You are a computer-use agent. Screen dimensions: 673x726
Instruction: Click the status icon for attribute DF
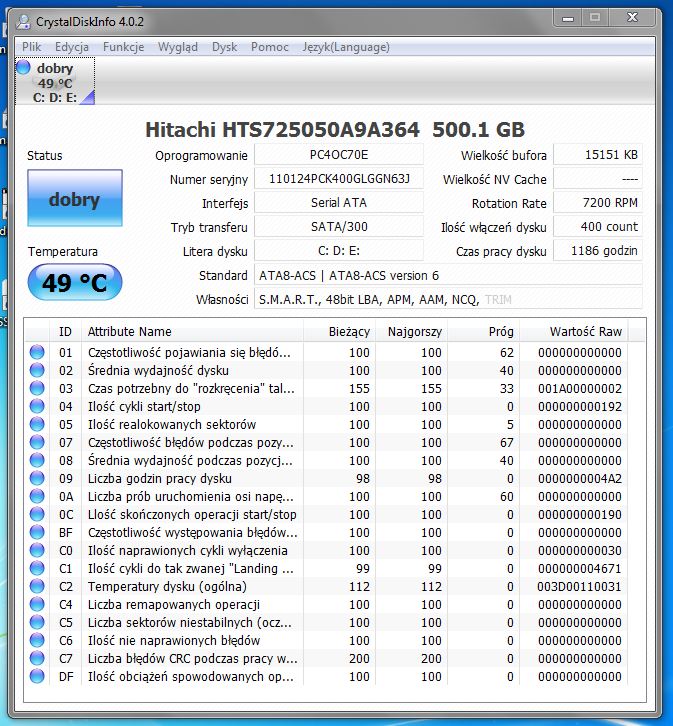click(37, 676)
